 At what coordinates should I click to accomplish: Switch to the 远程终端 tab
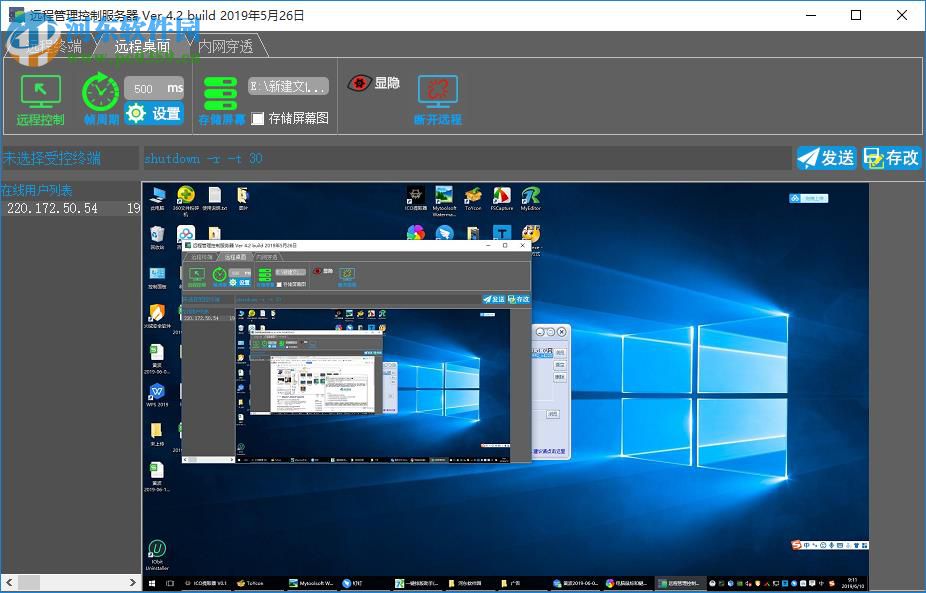coord(55,46)
